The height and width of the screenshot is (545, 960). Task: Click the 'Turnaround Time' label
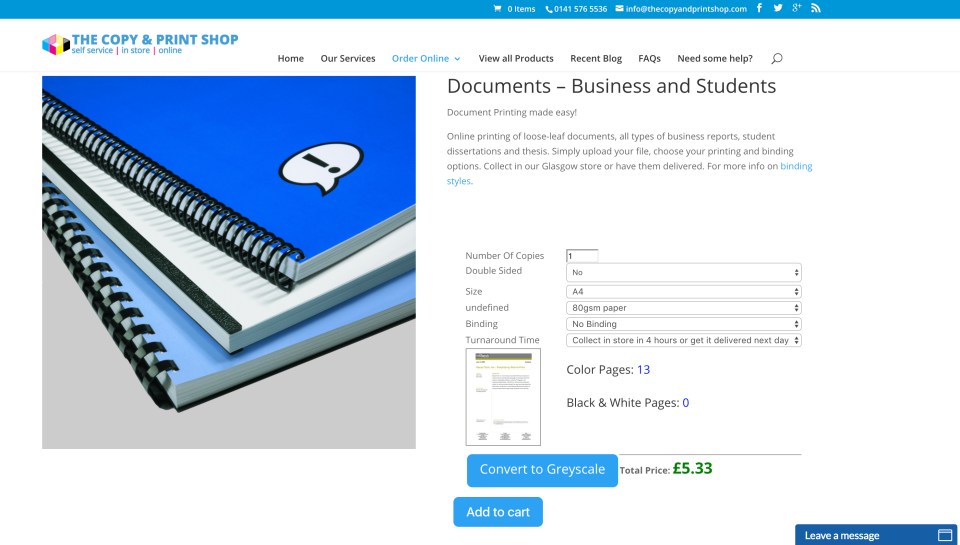click(x=502, y=340)
